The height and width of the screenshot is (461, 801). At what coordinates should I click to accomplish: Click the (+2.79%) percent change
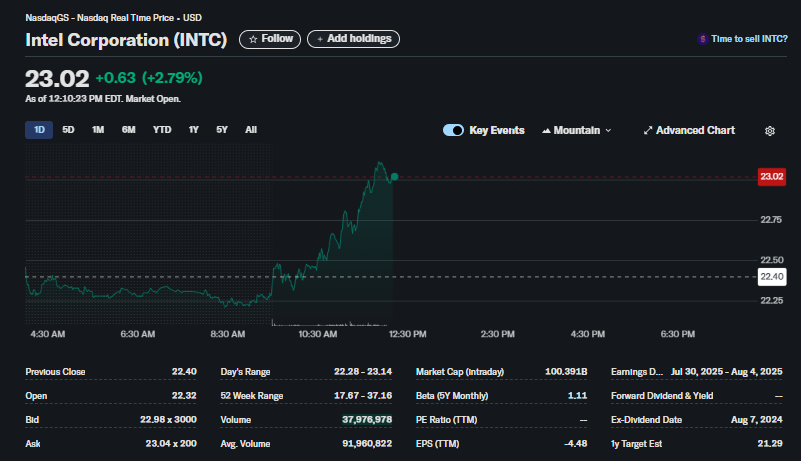coord(172,78)
